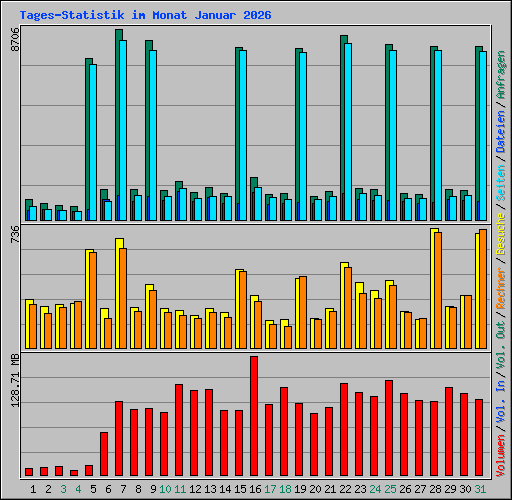Click the small red Volumen bar for day 4

tap(74, 473)
